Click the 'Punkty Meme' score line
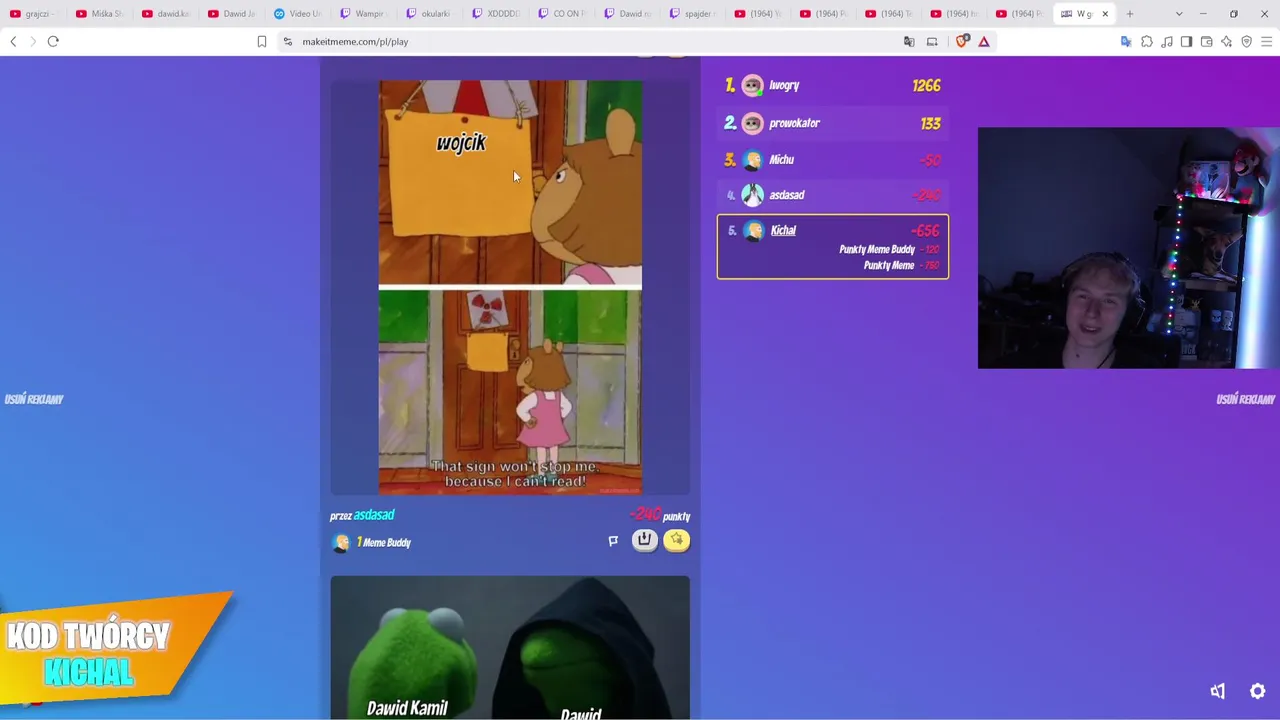Image resolution: width=1280 pixels, height=720 pixels. click(901, 265)
